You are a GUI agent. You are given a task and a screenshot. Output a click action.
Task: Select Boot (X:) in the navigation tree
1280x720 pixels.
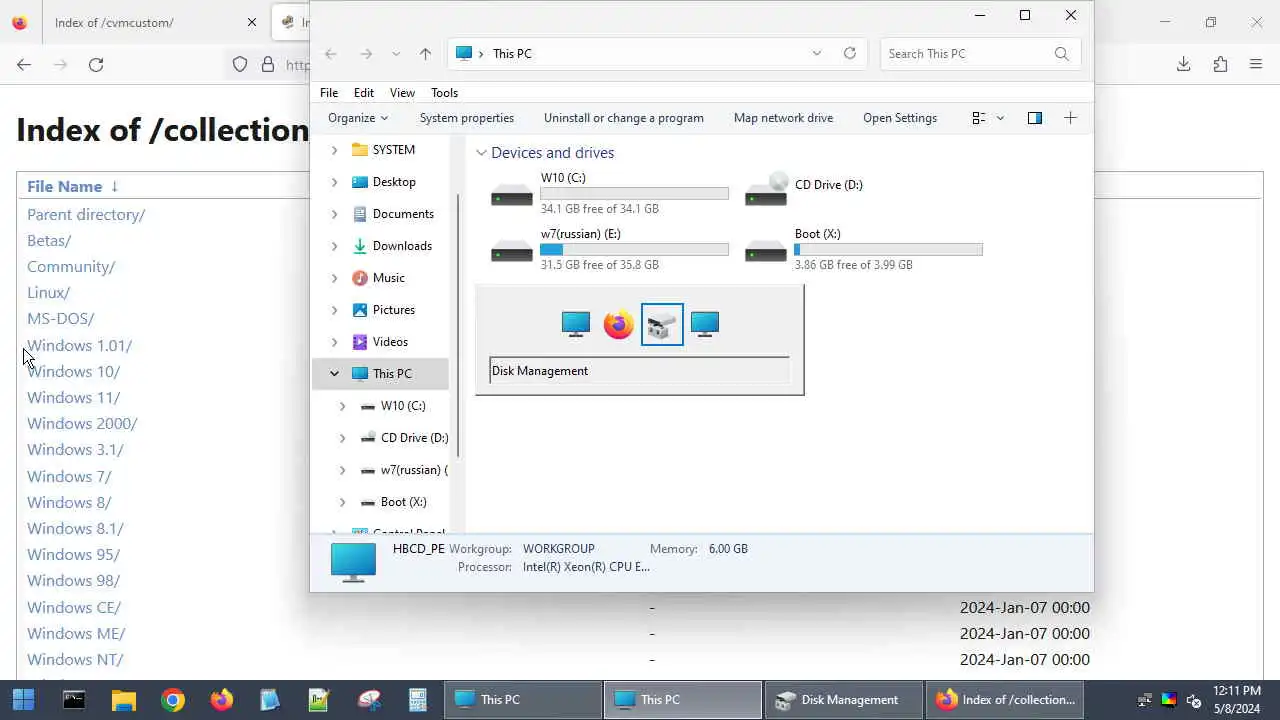[x=403, y=502]
